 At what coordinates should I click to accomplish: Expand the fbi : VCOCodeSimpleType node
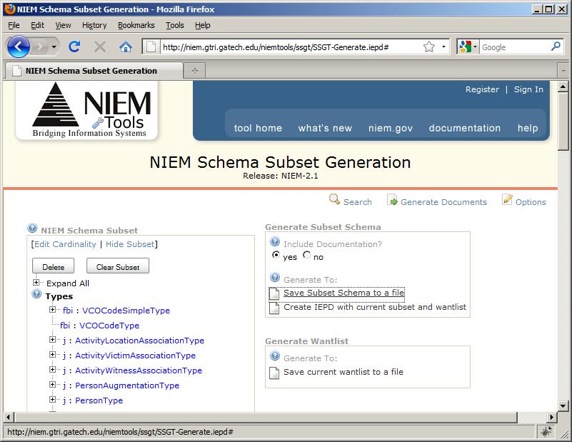(53, 310)
